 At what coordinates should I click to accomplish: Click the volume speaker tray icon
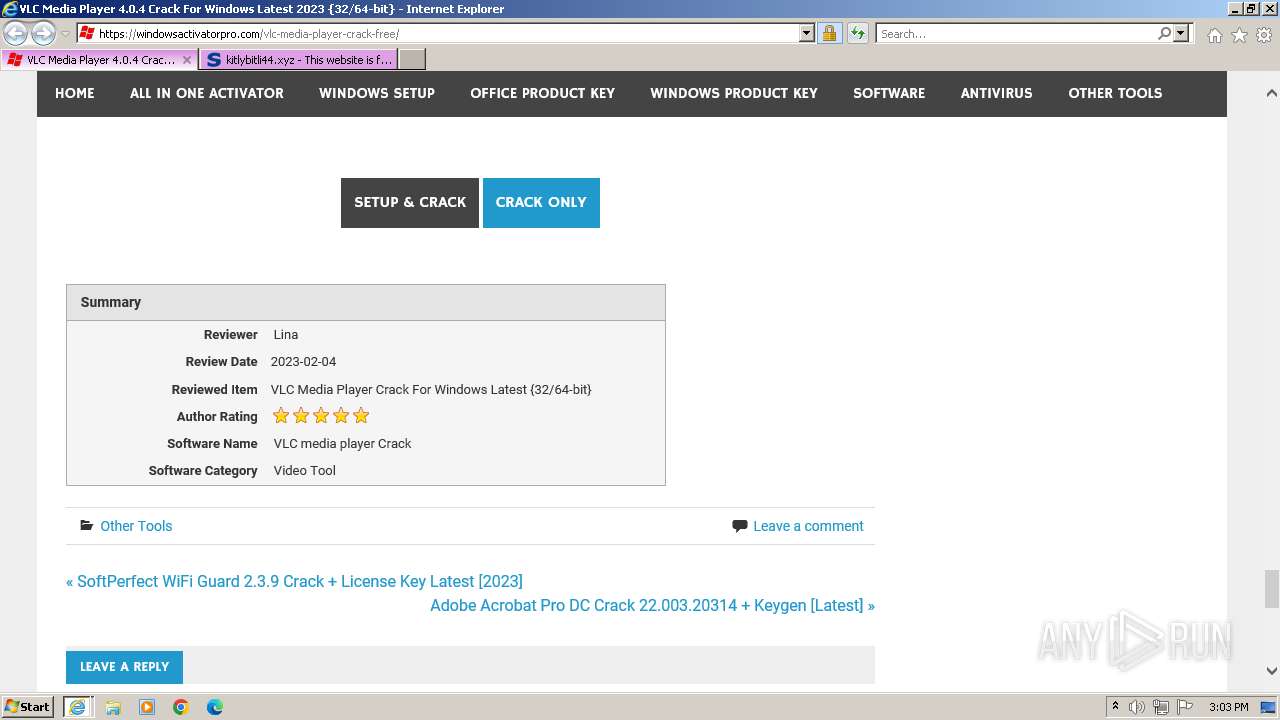[x=1137, y=707]
